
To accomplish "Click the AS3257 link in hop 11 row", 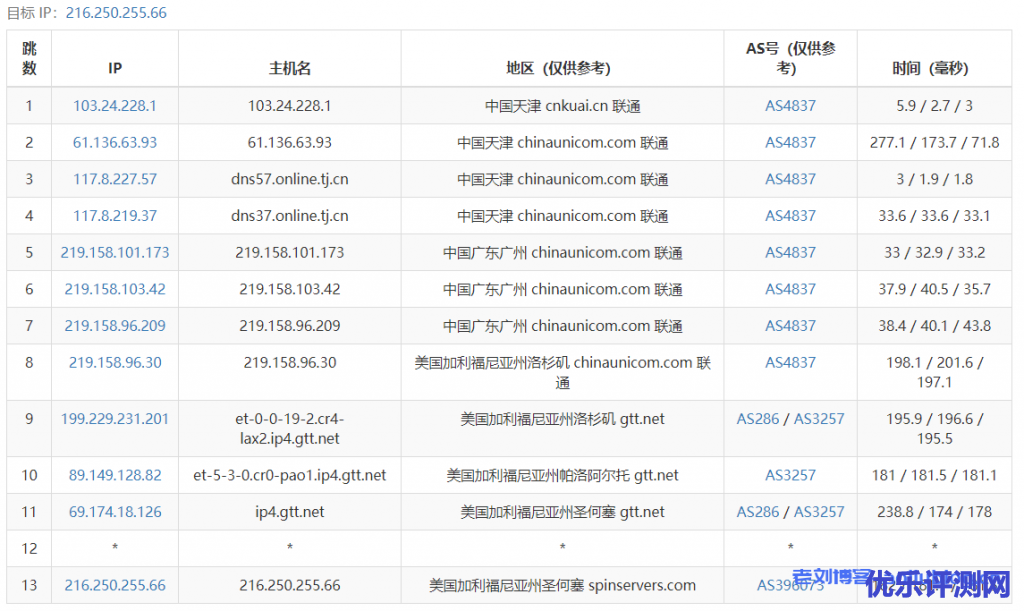I will click(819, 512).
